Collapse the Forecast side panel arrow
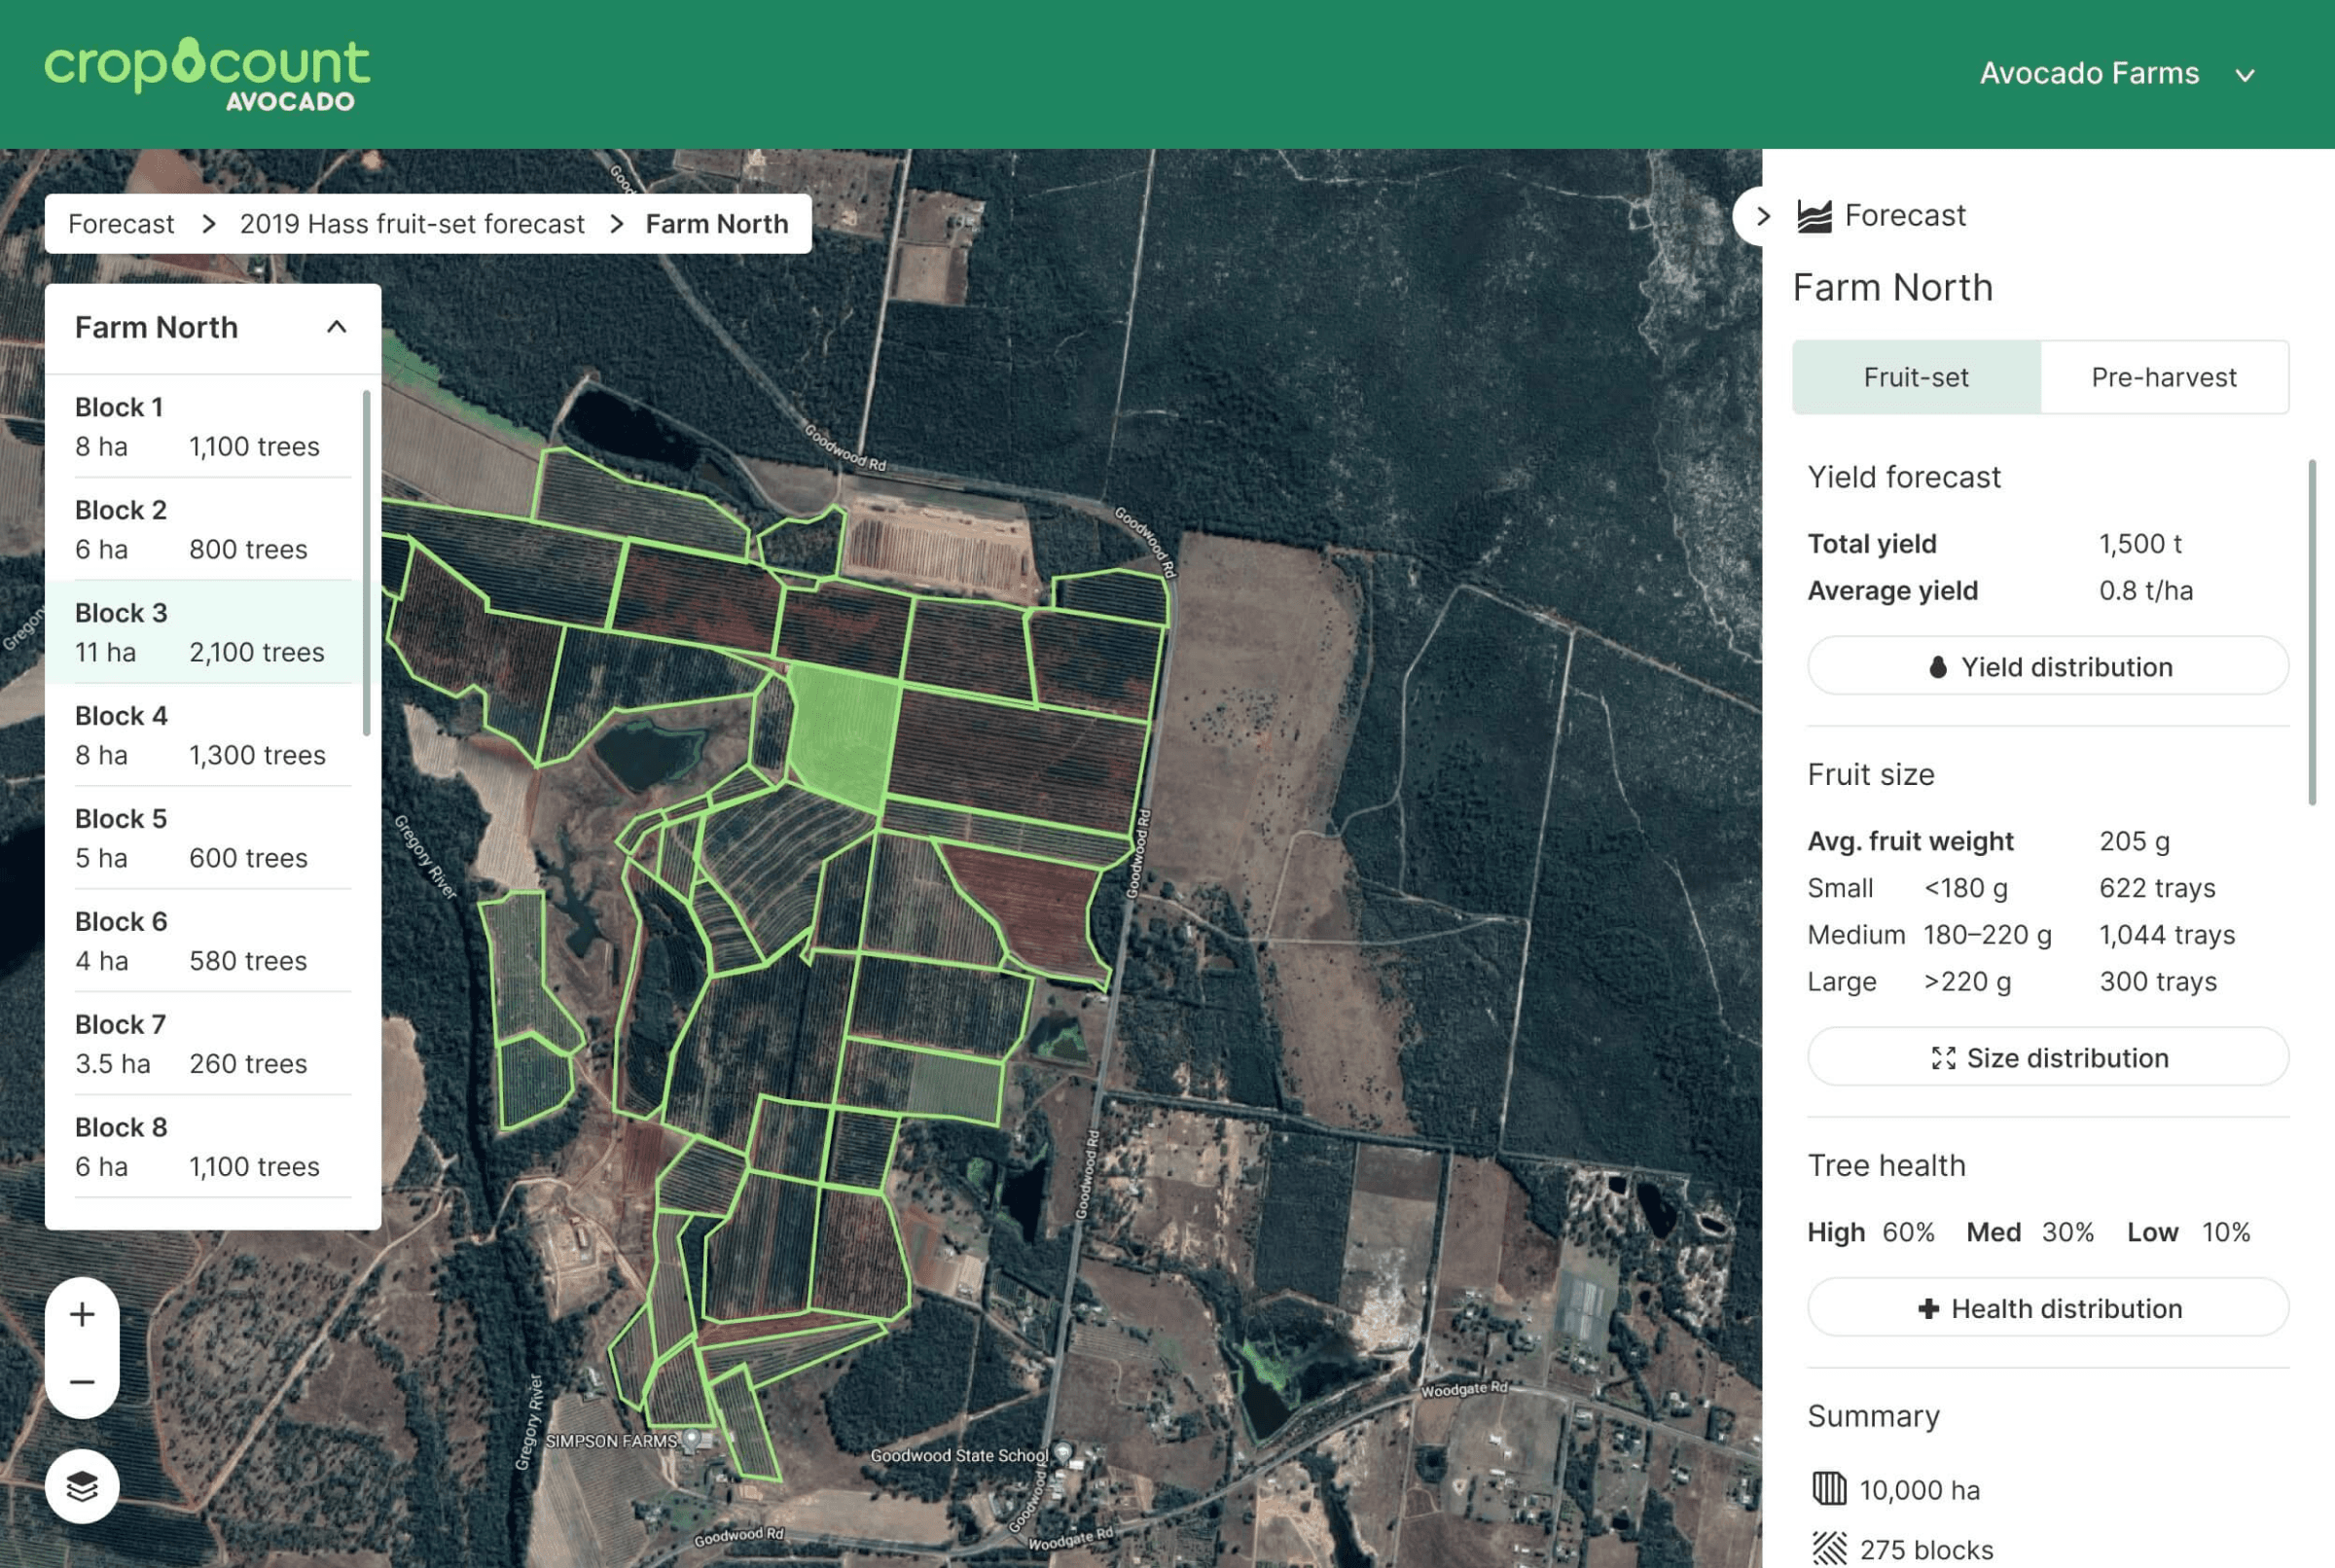Image resolution: width=2335 pixels, height=1568 pixels. coord(1762,216)
